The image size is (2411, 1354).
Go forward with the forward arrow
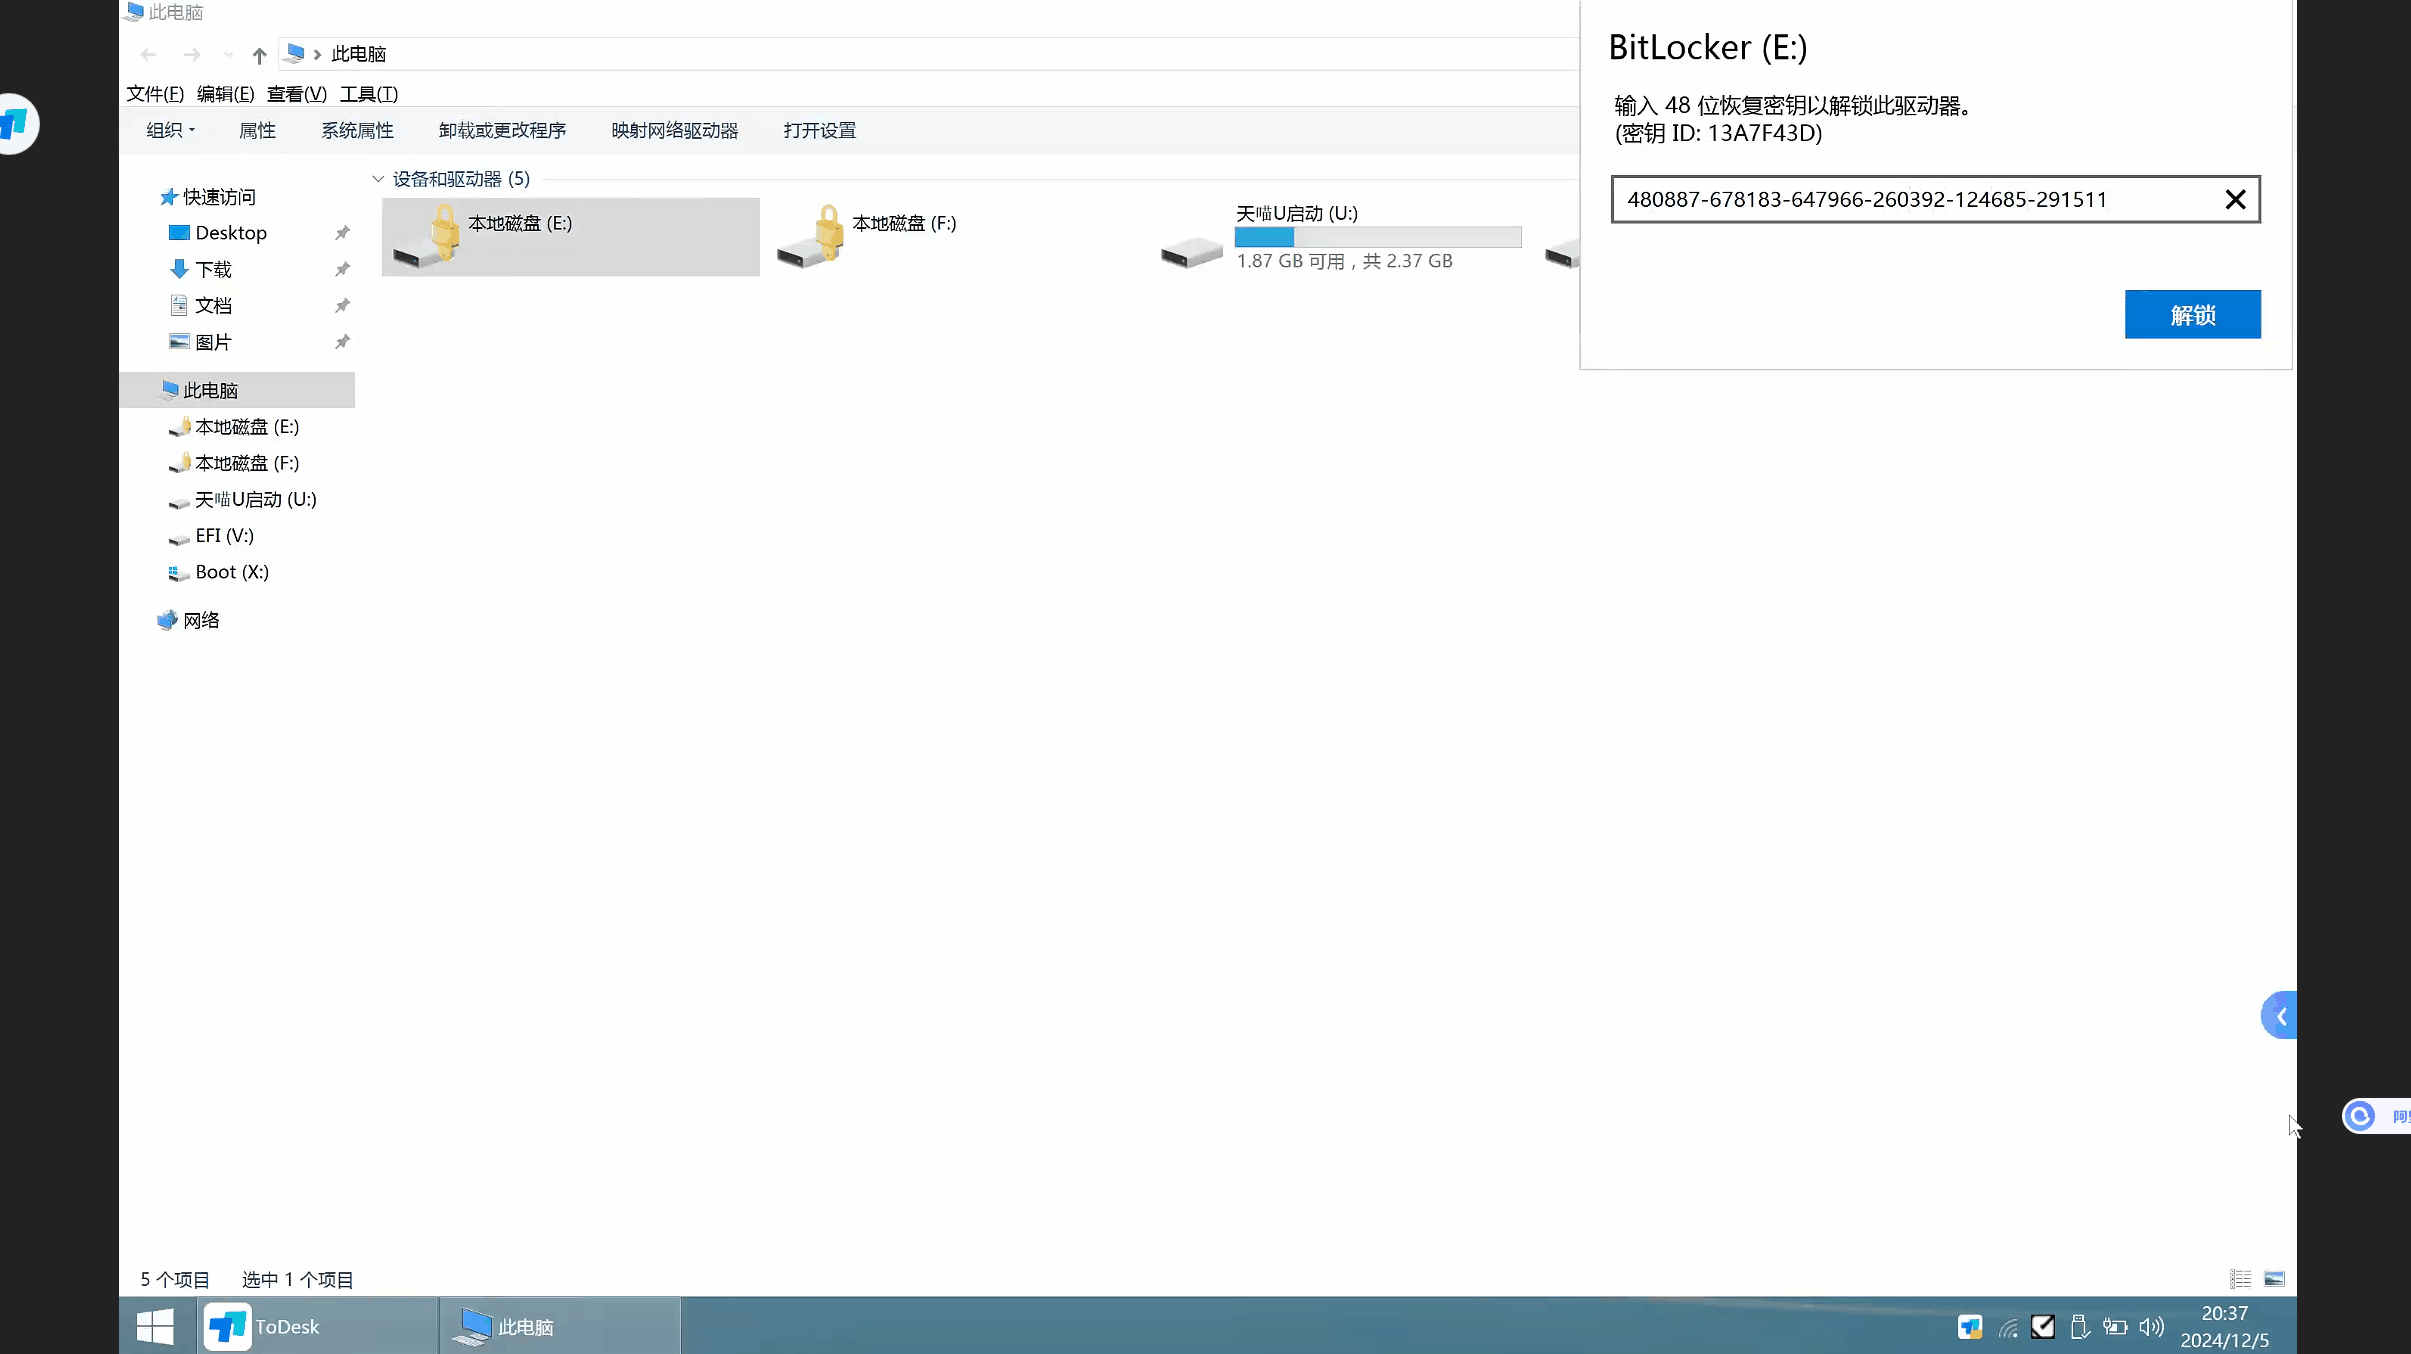192,55
